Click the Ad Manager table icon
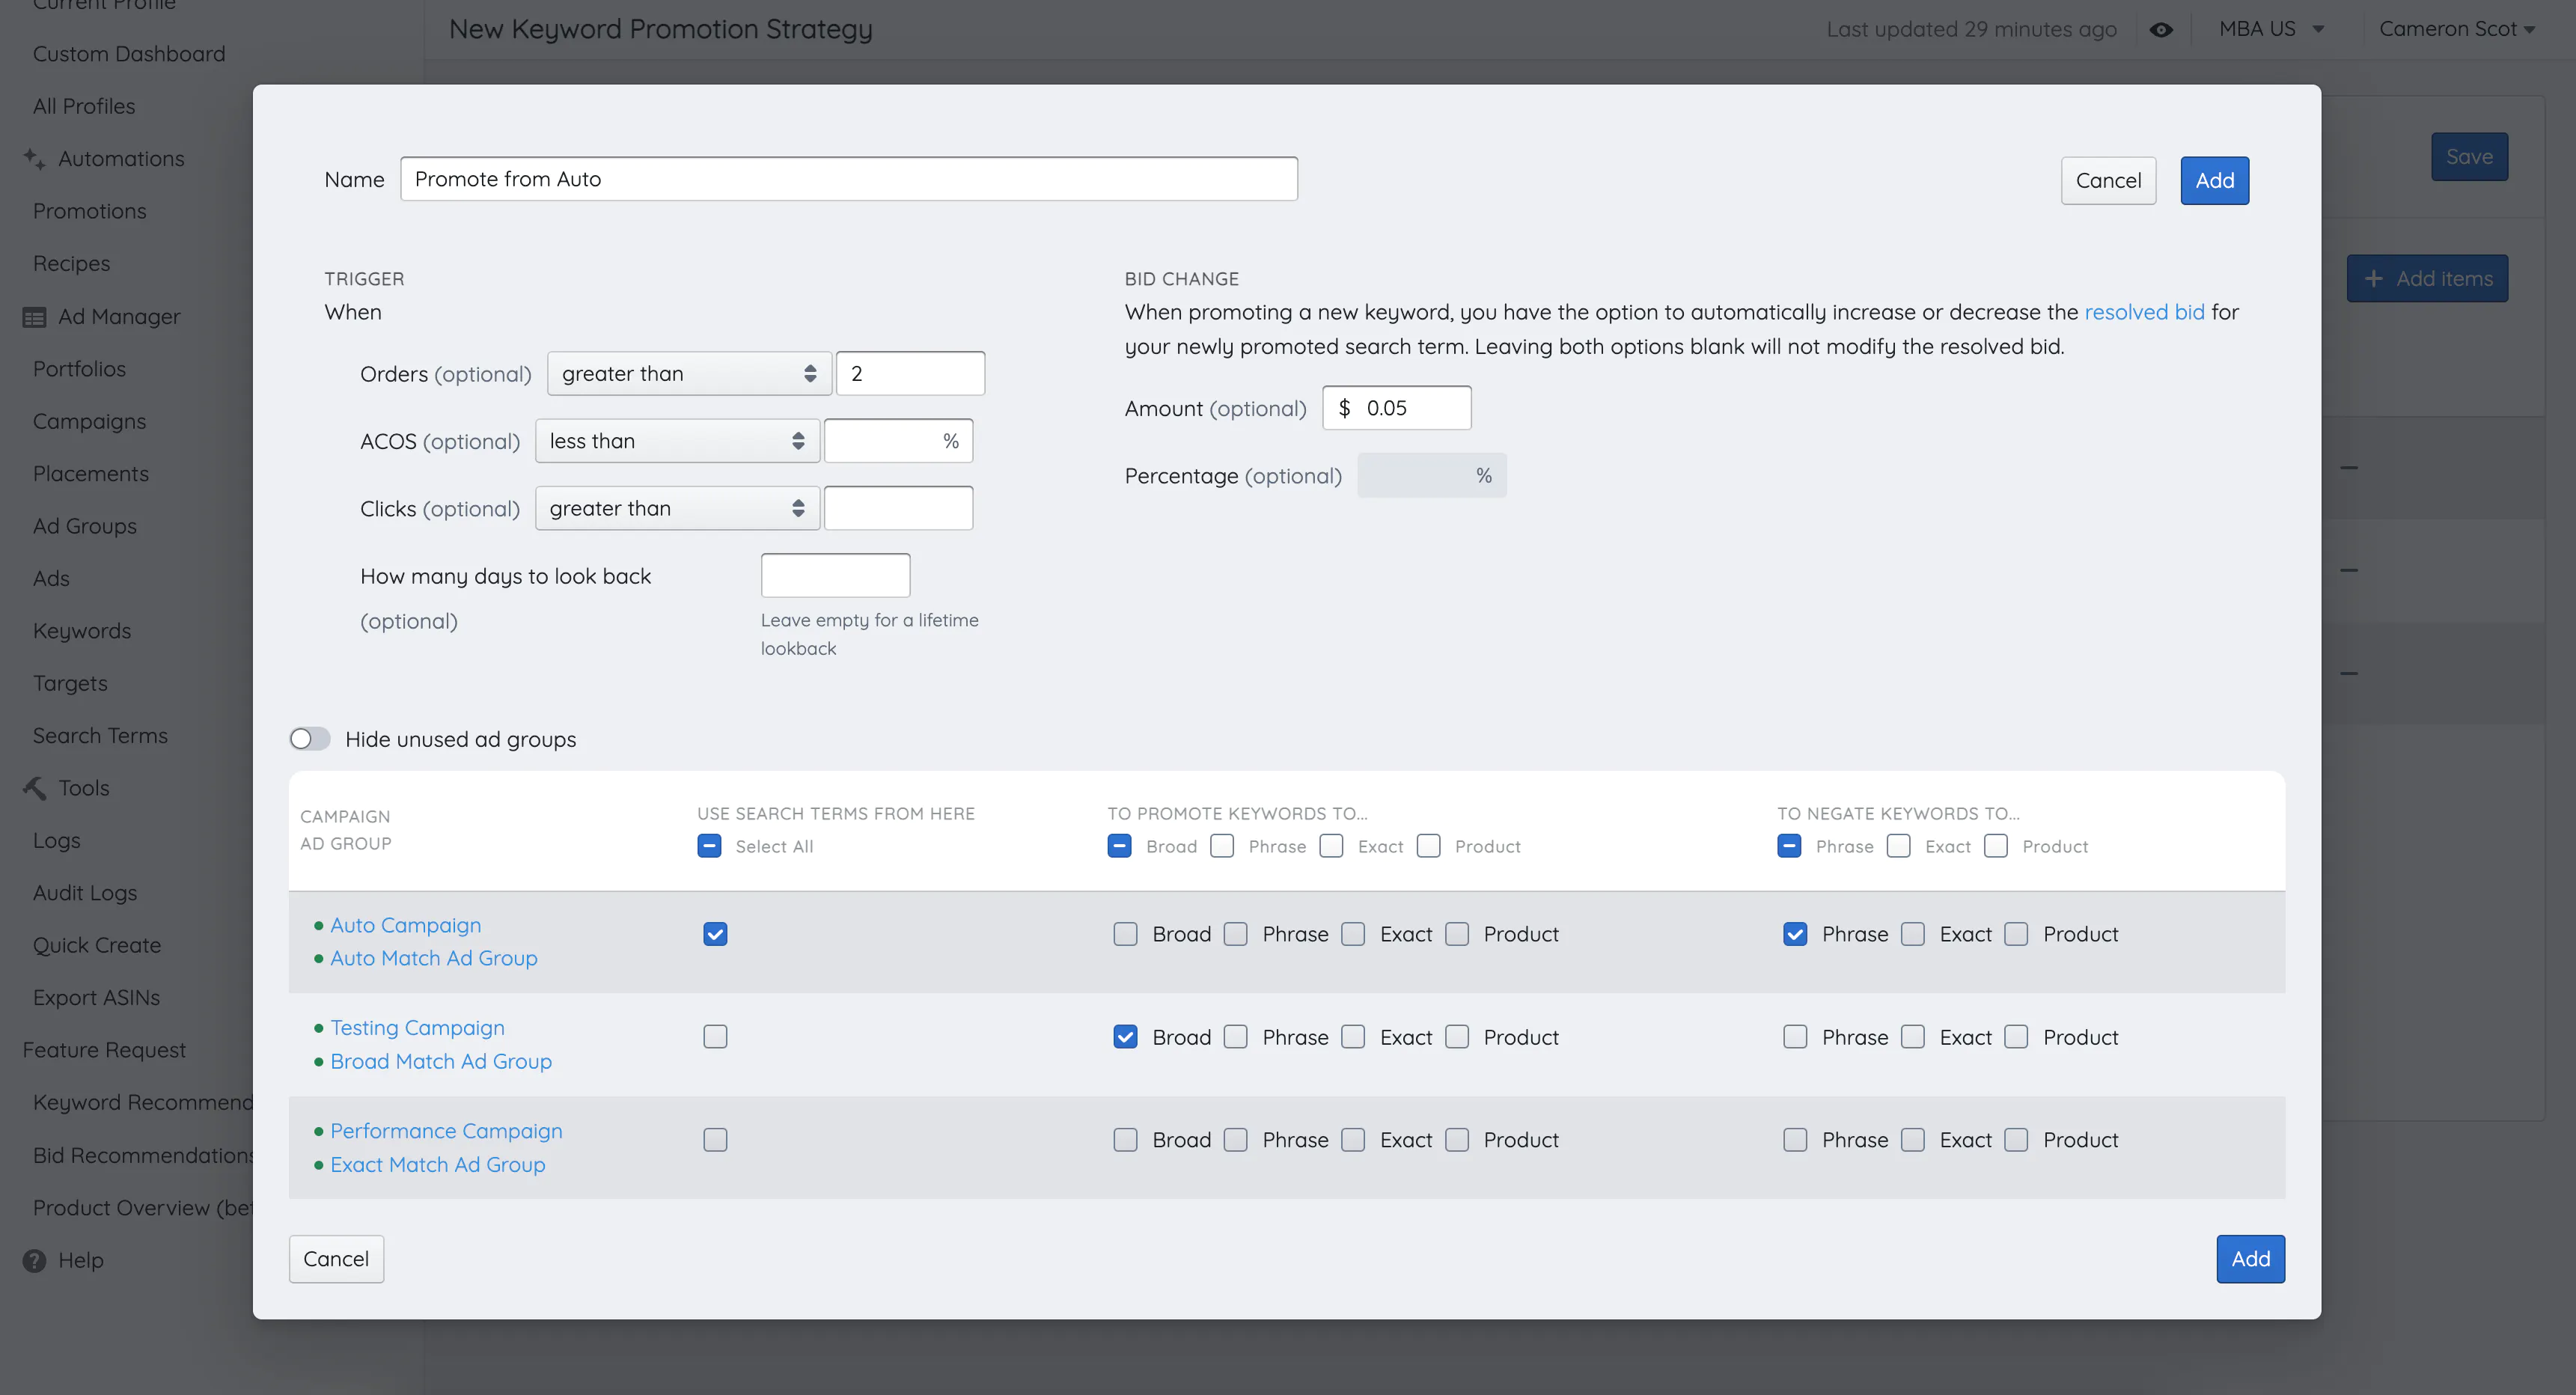Image resolution: width=2576 pixels, height=1395 pixels. pyautogui.click(x=34, y=317)
